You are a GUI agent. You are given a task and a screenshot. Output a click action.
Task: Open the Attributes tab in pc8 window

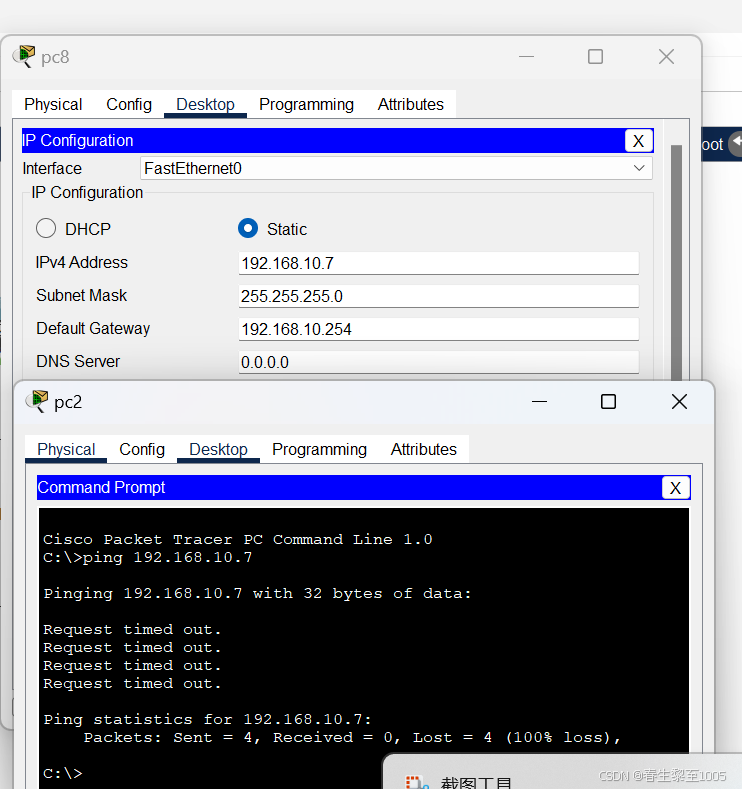[x=410, y=104]
